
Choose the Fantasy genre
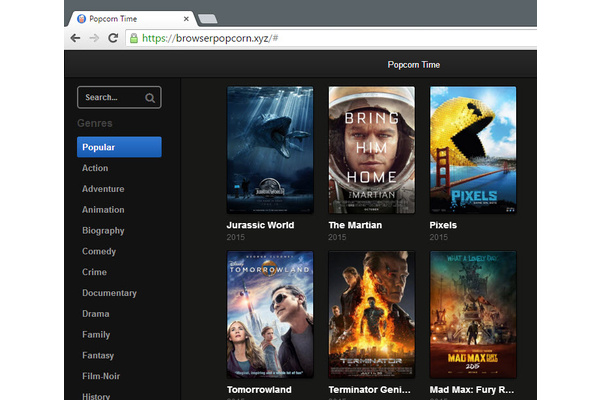(98, 356)
